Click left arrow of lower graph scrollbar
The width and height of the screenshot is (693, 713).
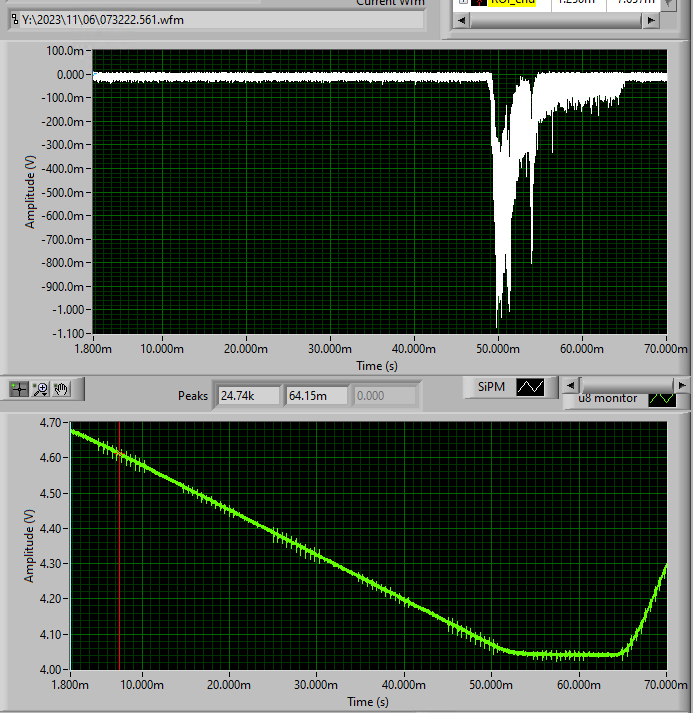(x=570, y=385)
